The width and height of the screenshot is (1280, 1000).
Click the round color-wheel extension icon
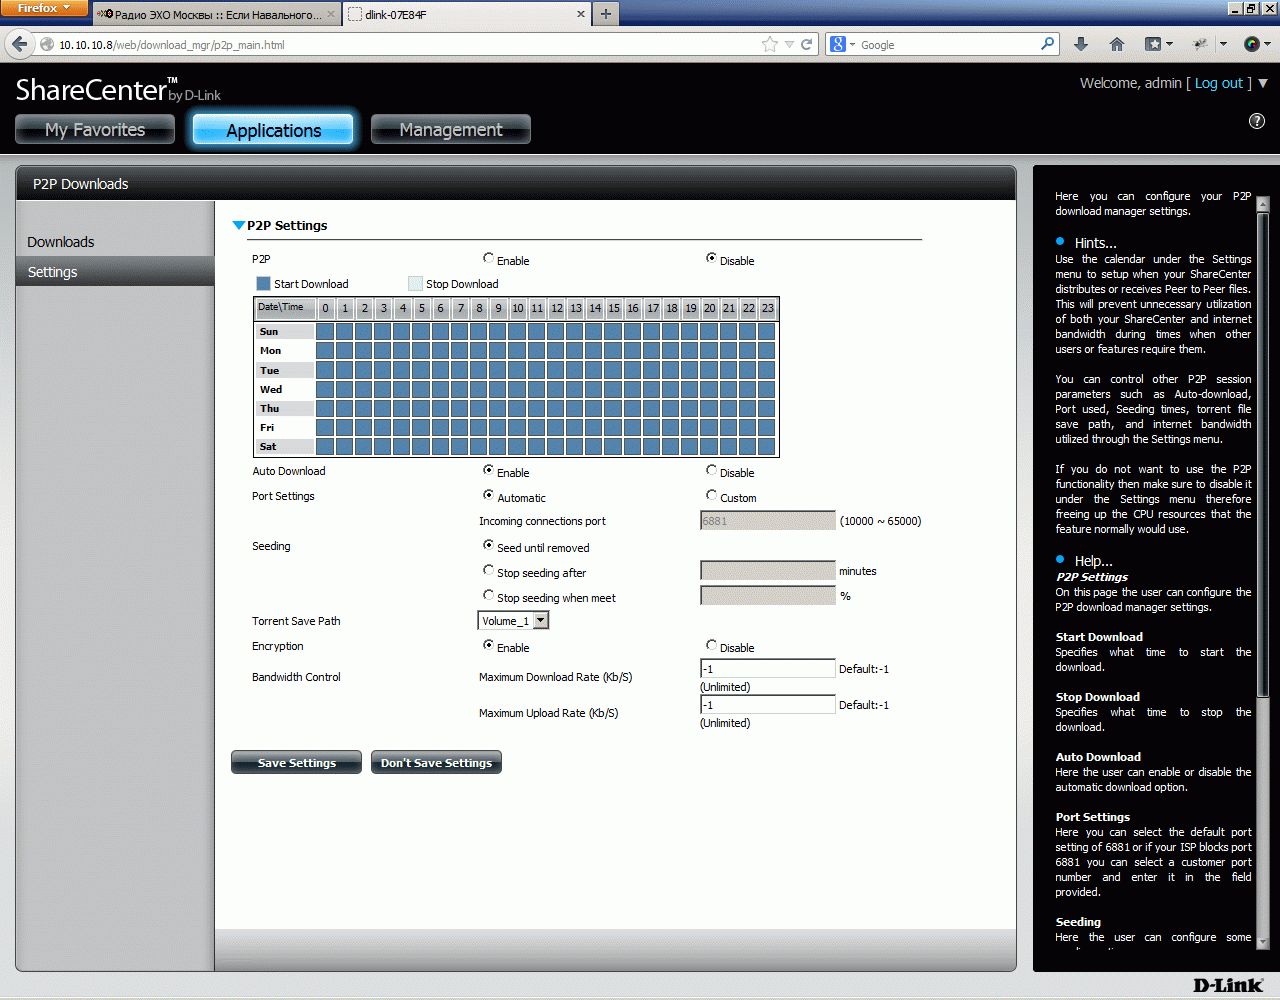pos(1251,44)
